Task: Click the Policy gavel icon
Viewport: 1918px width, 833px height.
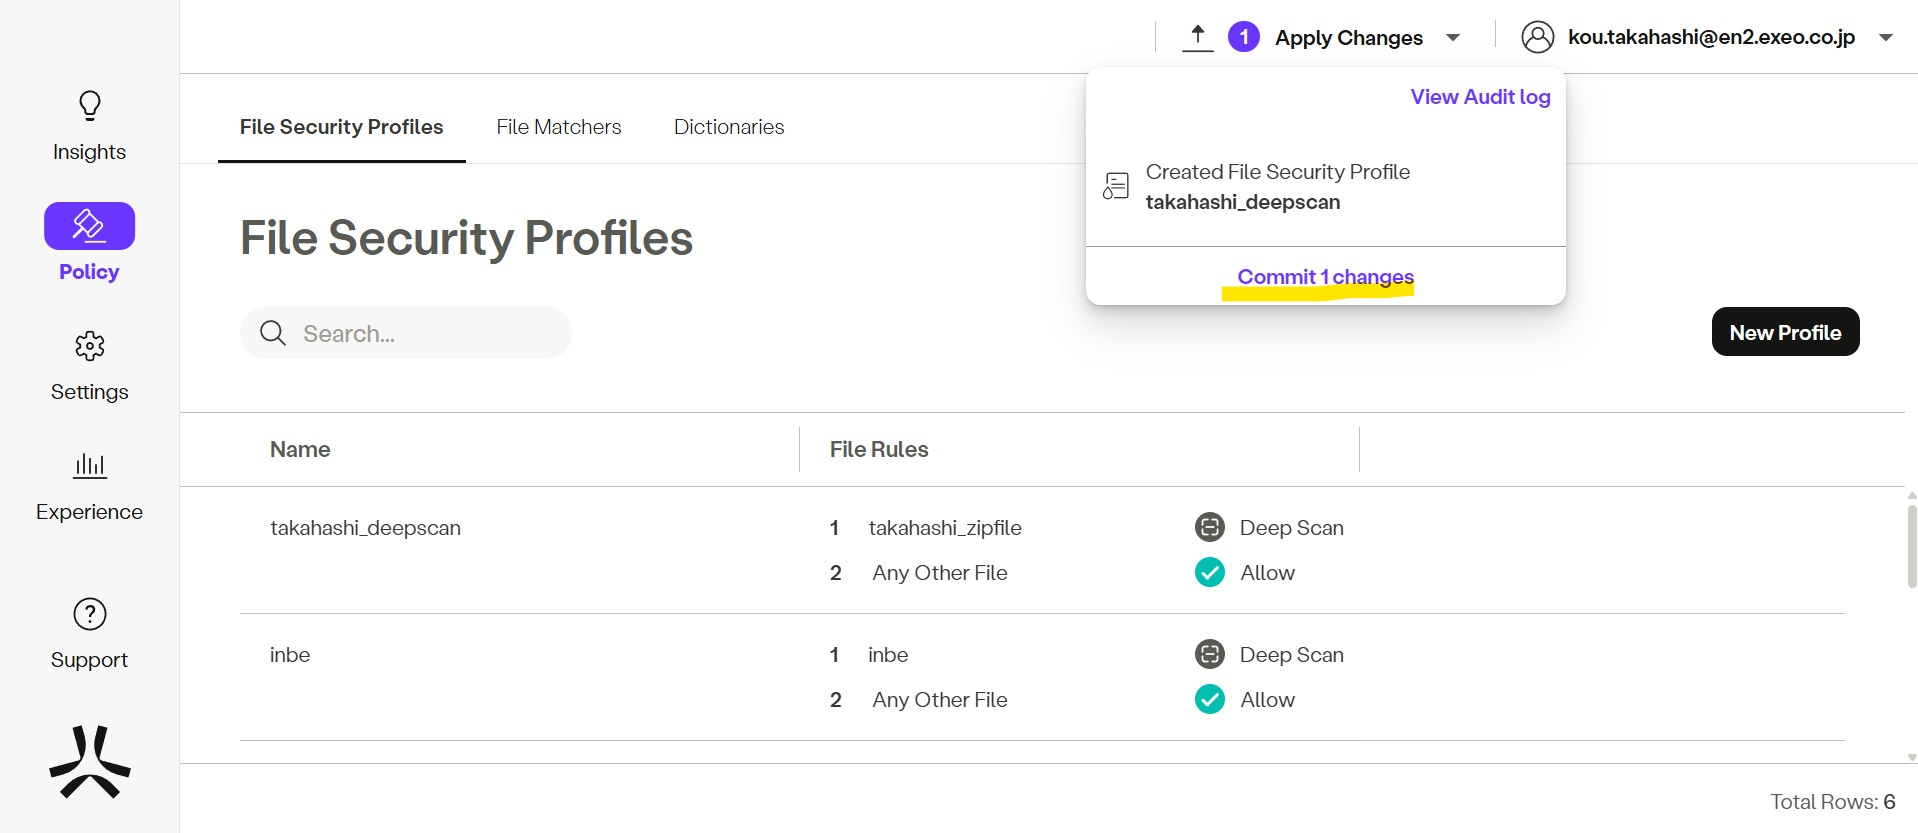Action: (x=89, y=226)
